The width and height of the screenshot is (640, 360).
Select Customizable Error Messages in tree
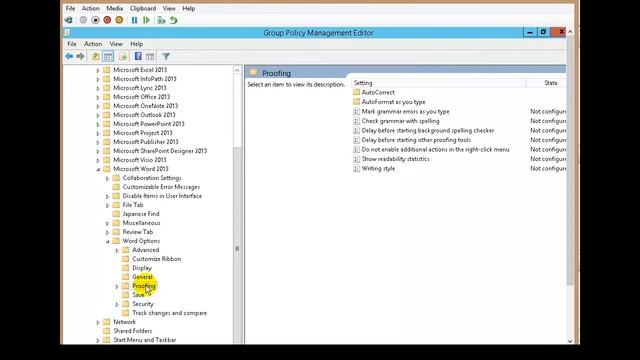pos(161,187)
